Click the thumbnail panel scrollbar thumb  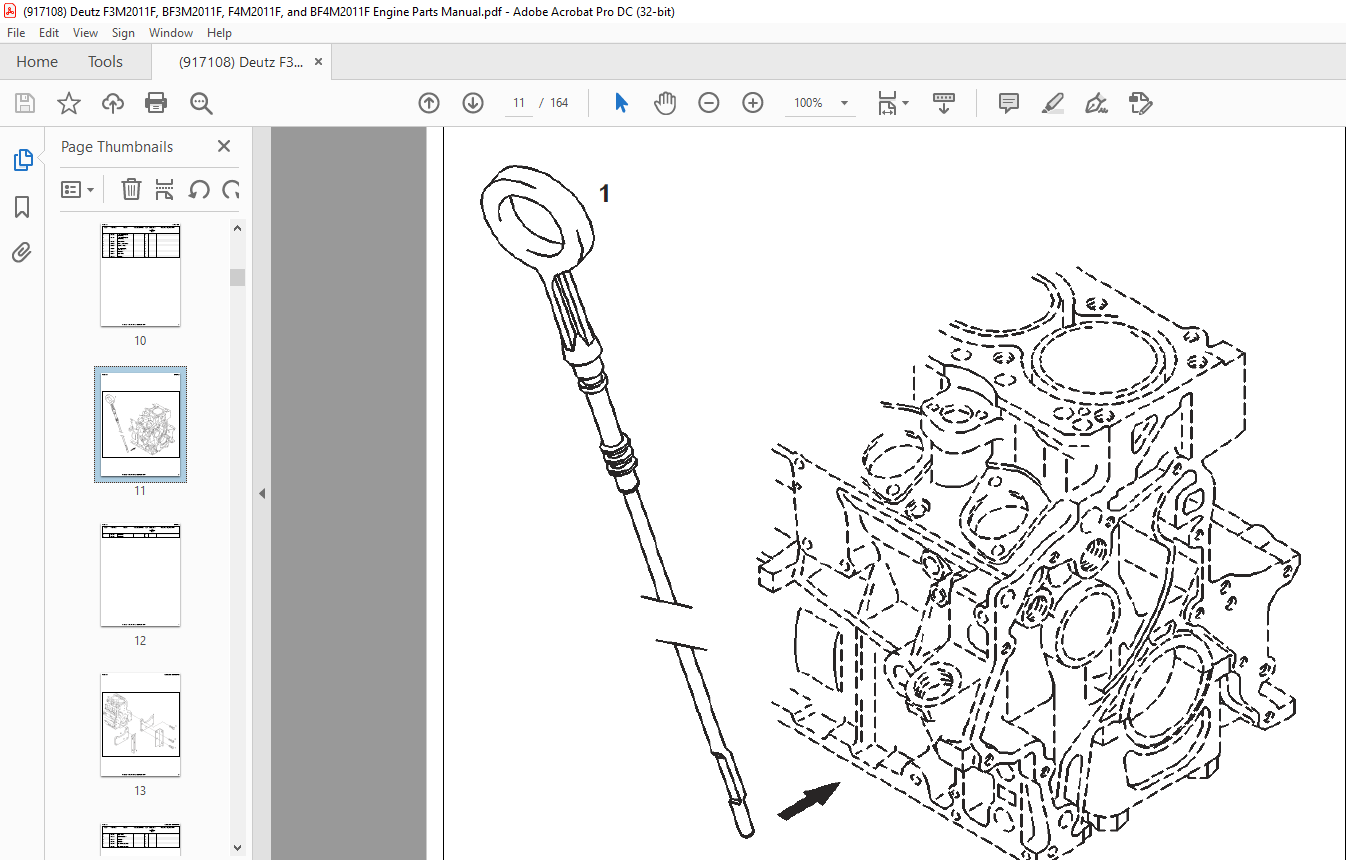[x=237, y=277]
